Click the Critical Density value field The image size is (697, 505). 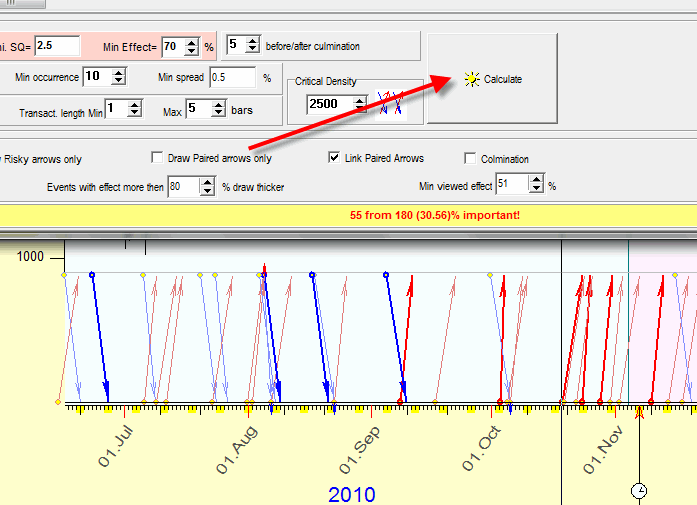[x=328, y=103]
